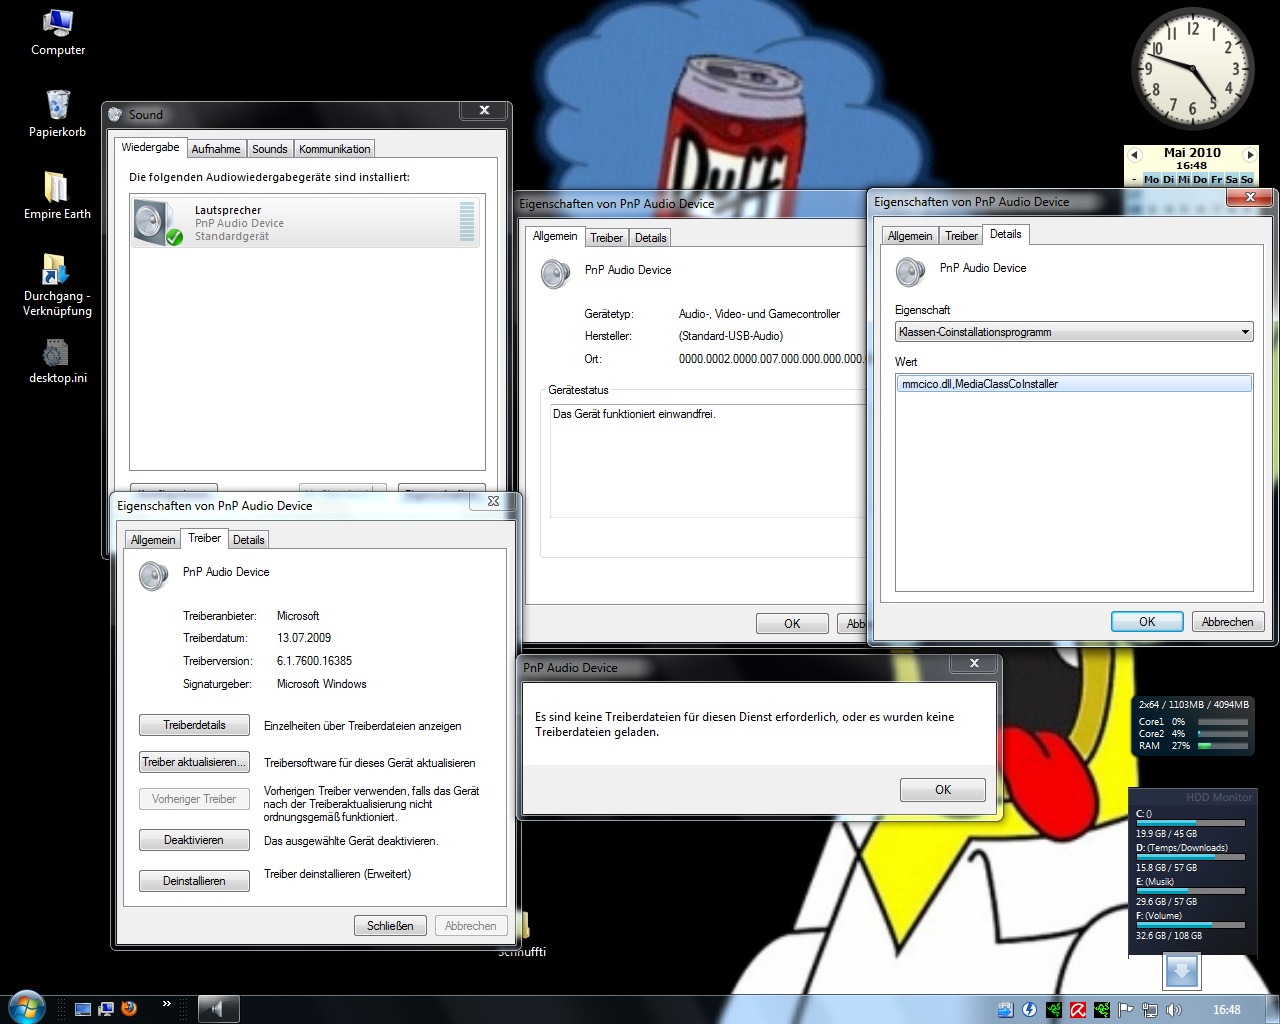1280x1024 pixels.
Task: Go to next month in calendar gadget
Action: tap(1249, 154)
